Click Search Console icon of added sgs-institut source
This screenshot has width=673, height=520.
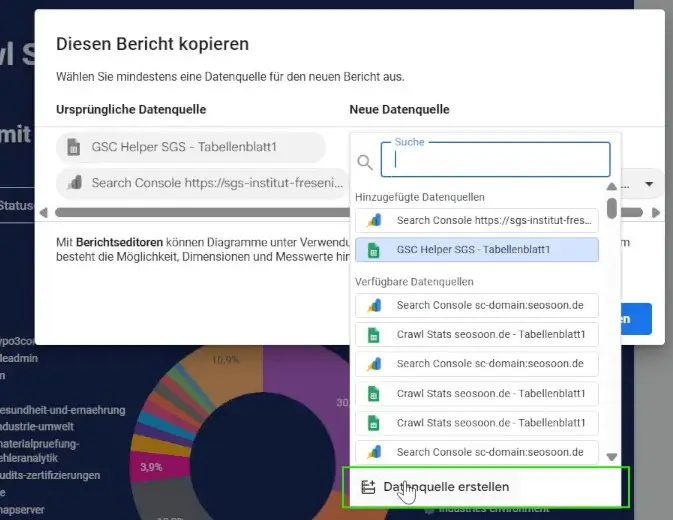(374, 221)
